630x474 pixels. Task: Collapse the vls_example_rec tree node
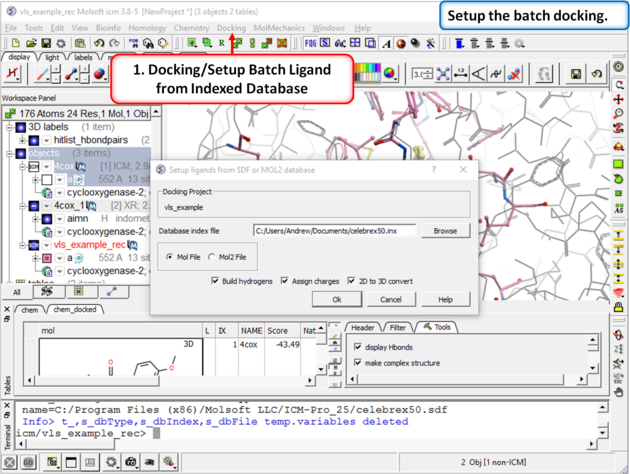click(10, 244)
